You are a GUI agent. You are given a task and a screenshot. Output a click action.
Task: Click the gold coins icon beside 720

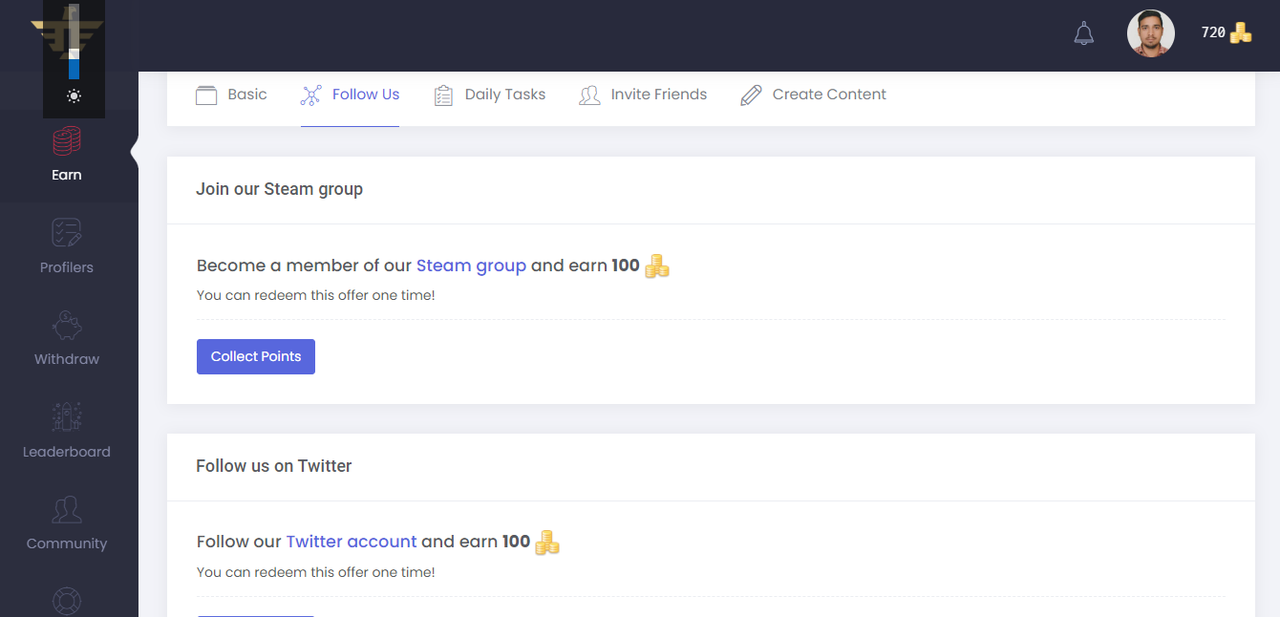[1241, 33]
